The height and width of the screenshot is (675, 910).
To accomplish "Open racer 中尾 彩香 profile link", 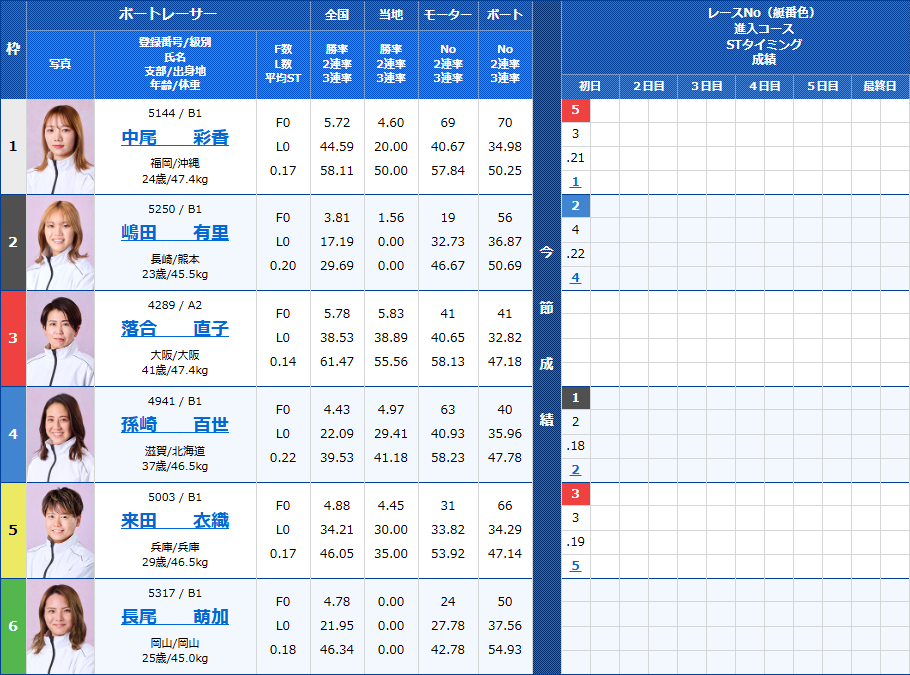I will pyautogui.click(x=175, y=137).
